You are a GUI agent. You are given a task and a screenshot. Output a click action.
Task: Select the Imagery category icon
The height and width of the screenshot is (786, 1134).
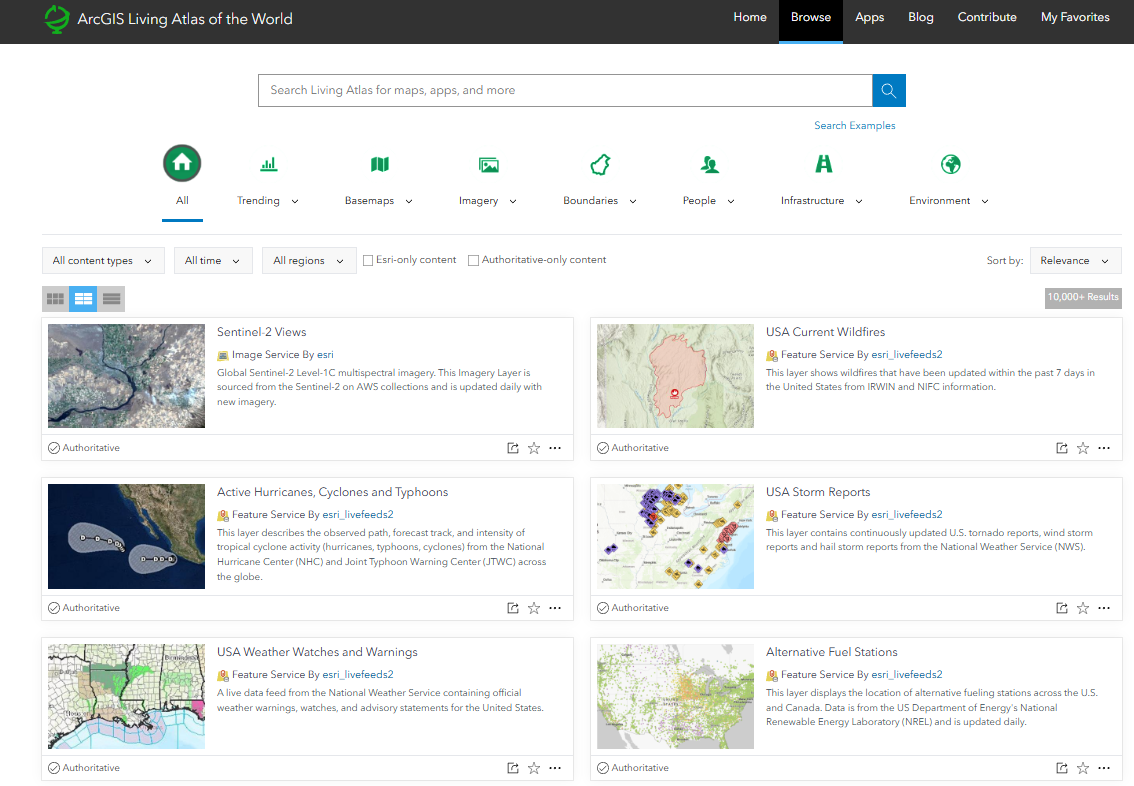point(488,164)
